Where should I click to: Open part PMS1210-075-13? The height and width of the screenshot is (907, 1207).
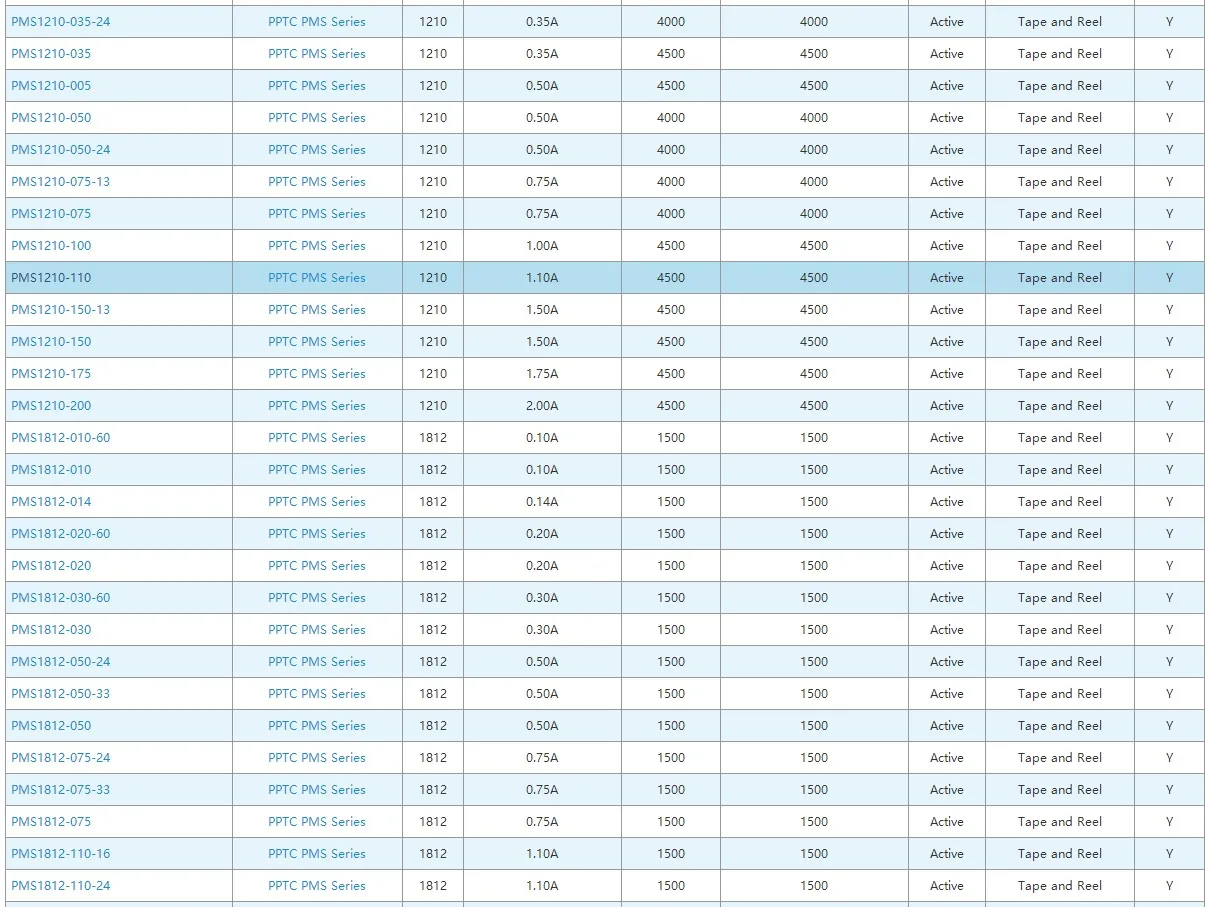61,182
